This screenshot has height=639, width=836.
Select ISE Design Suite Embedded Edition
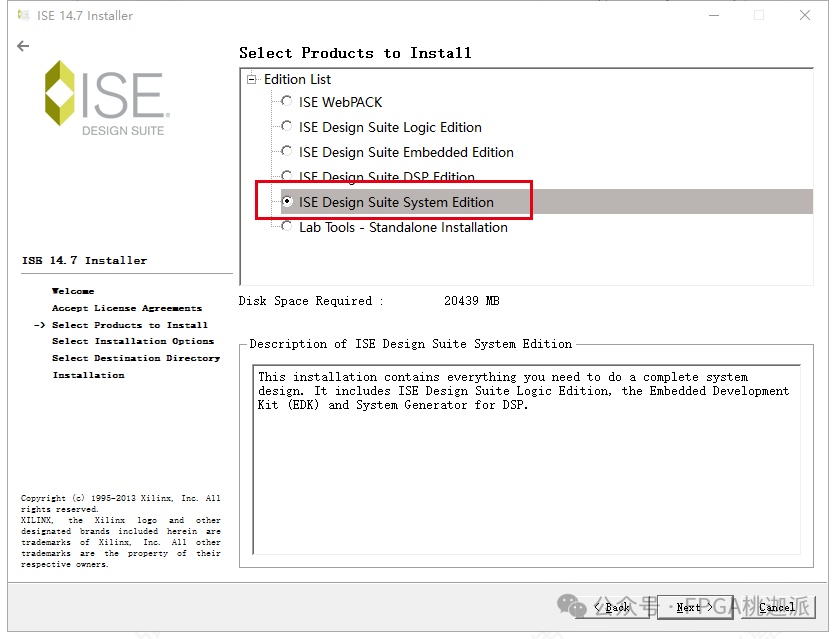pos(285,152)
